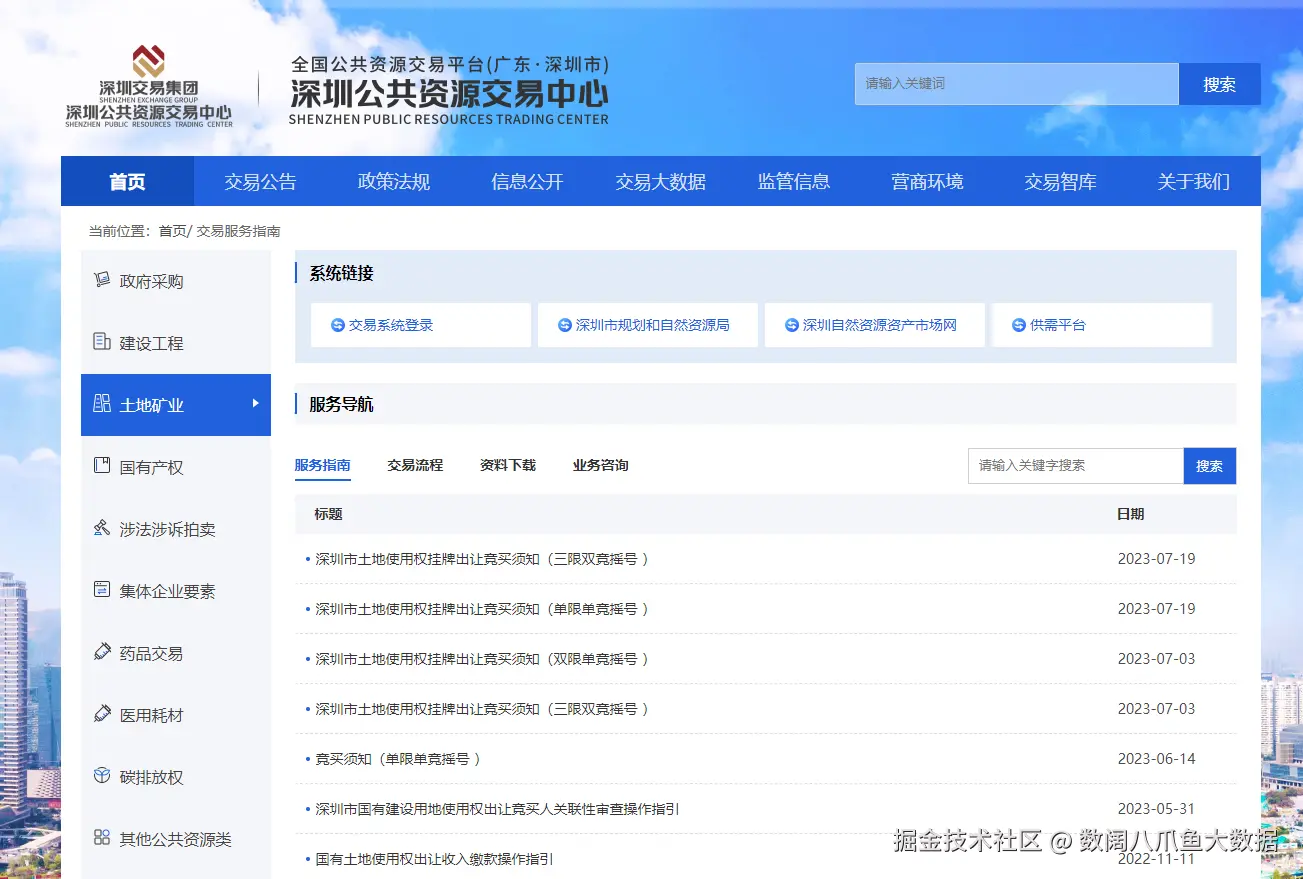Screen dimensions: 1303x879
Task: Click the 2023-05-31 date cell
Action: (1156, 809)
